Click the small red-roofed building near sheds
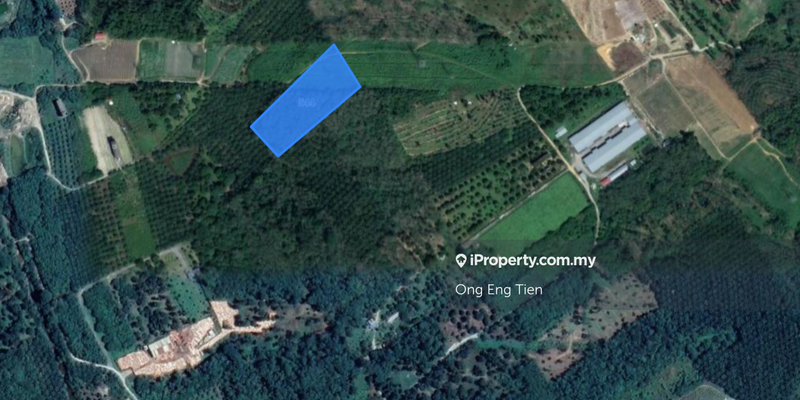Image resolution: width=800 pixels, height=400 pixels. [605, 181]
